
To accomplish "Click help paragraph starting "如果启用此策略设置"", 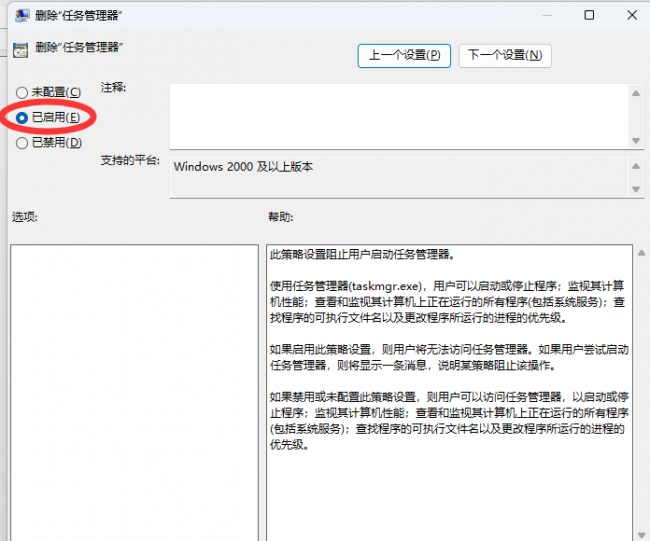I will click(449, 357).
